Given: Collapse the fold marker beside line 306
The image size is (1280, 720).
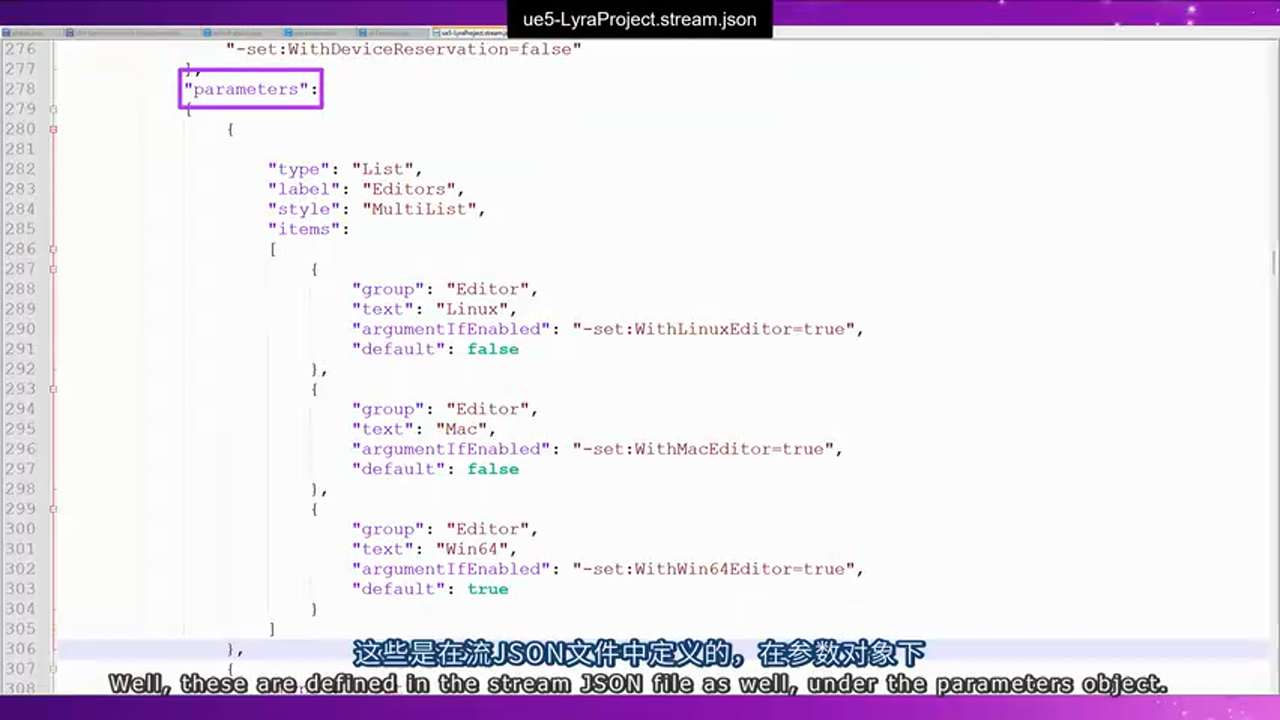Looking at the screenshot, I should tap(52, 649).
